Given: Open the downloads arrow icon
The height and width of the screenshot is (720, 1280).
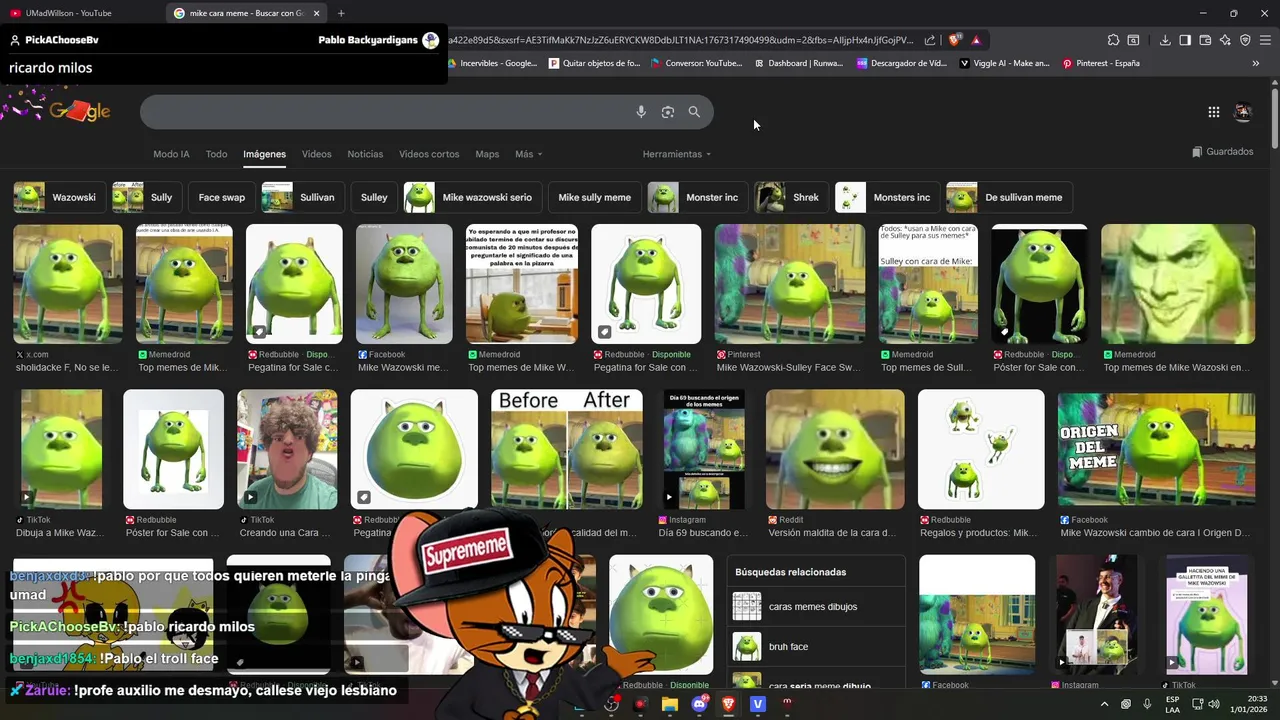Looking at the screenshot, I should point(1165,40).
